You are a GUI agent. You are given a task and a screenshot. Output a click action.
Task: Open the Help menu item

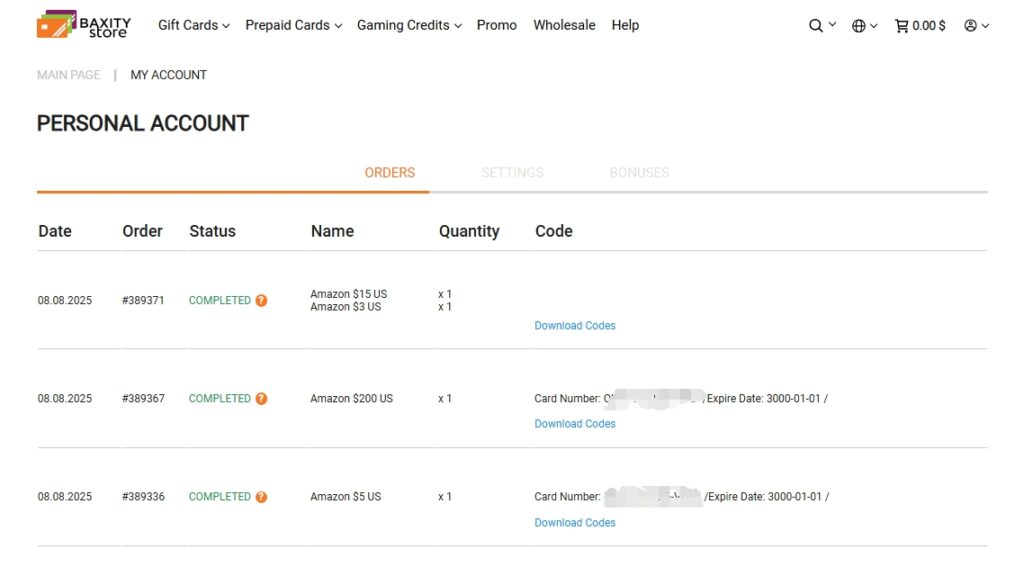tap(625, 25)
